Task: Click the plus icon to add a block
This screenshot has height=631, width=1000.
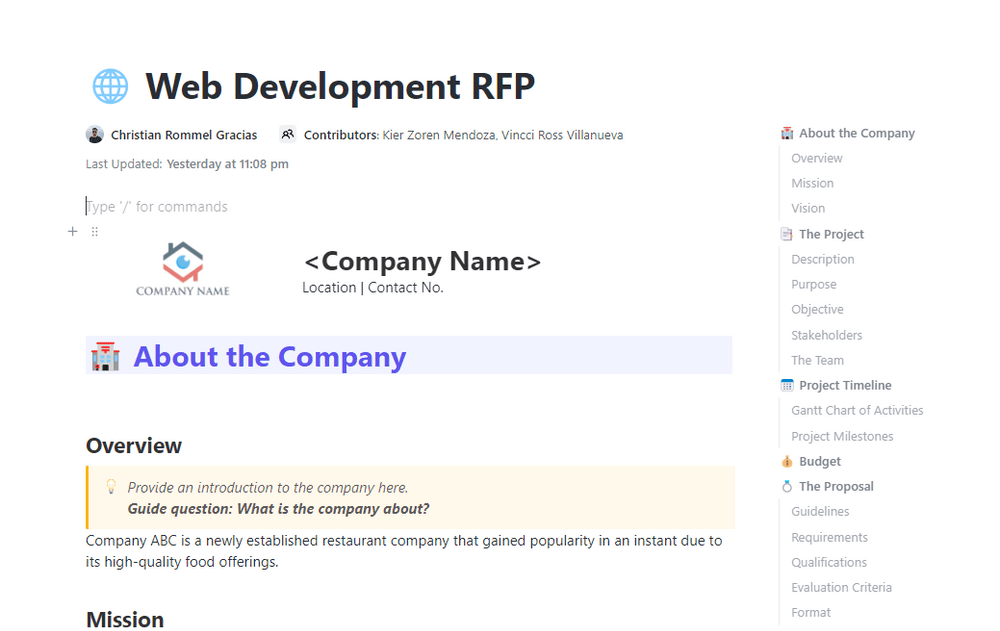Action: pyautogui.click(x=72, y=231)
